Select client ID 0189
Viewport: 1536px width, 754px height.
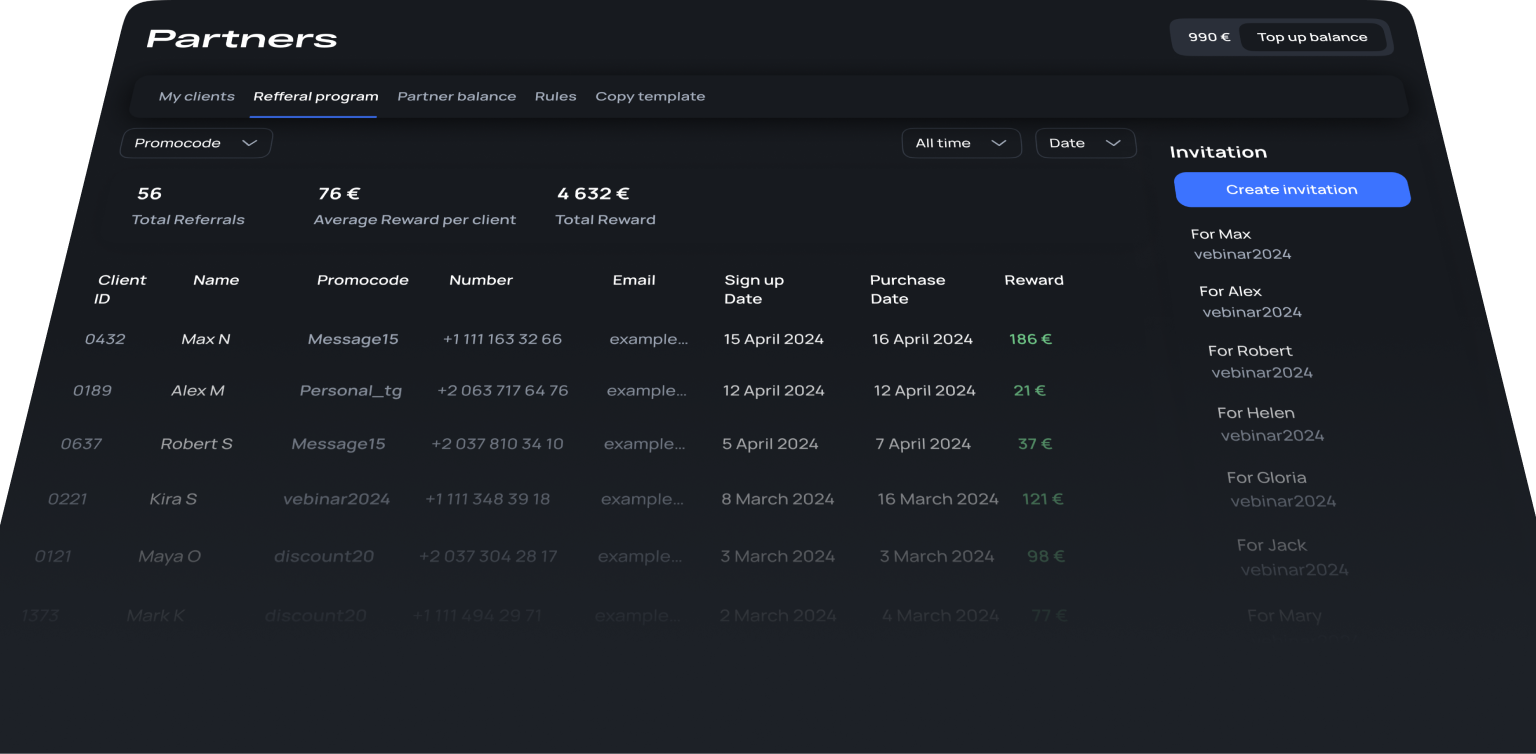92,391
